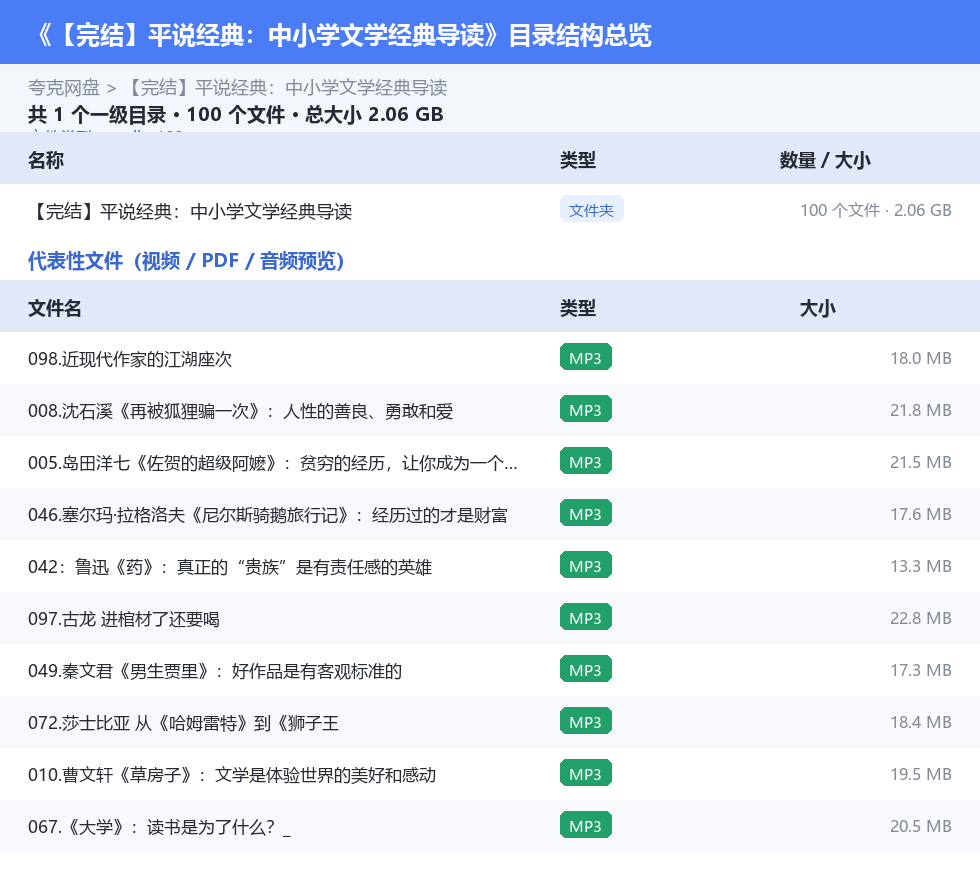980x884 pixels.
Task: Click the 文件名 column header
Action: click(54, 308)
